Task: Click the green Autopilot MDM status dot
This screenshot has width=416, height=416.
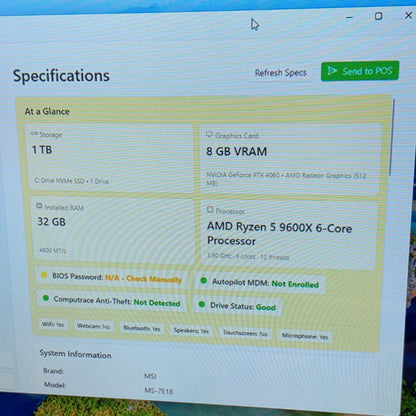Action: pos(203,280)
